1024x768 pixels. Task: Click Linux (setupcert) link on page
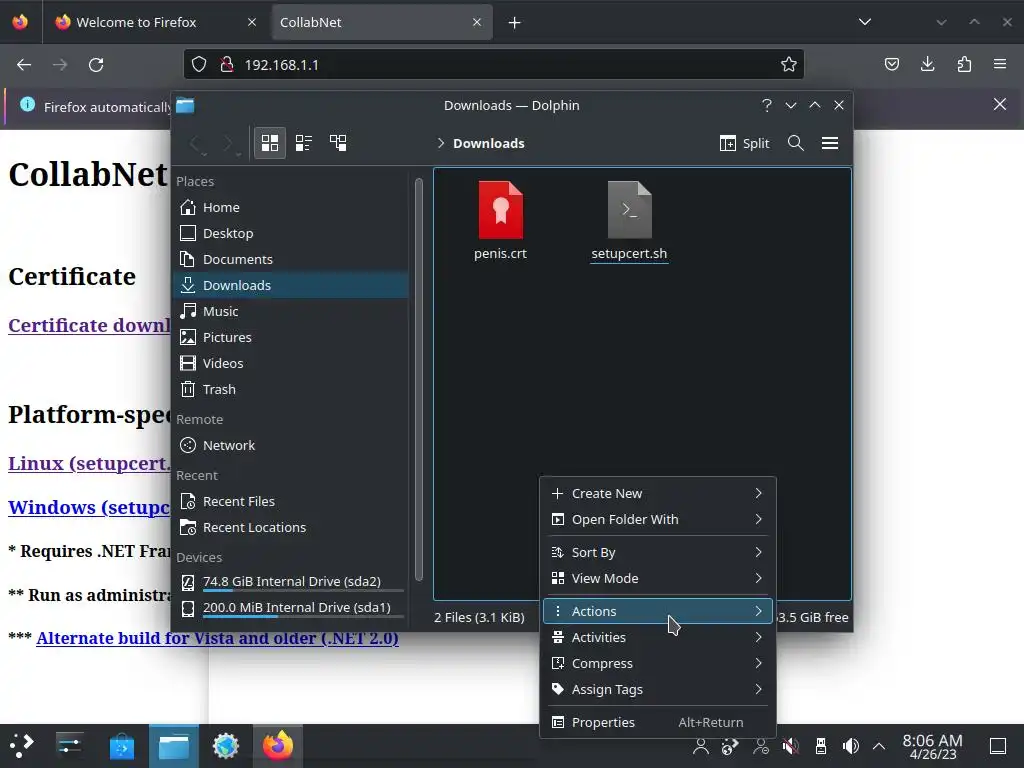point(89,464)
